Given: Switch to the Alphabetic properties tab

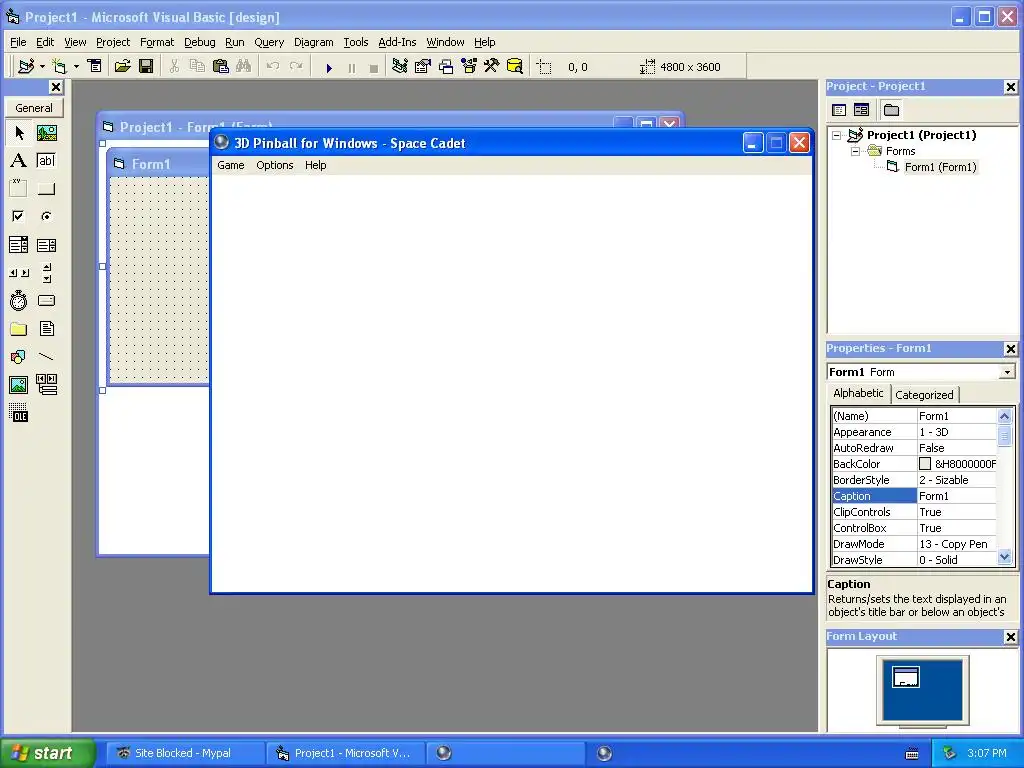Looking at the screenshot, I should (x=858, y=393).
